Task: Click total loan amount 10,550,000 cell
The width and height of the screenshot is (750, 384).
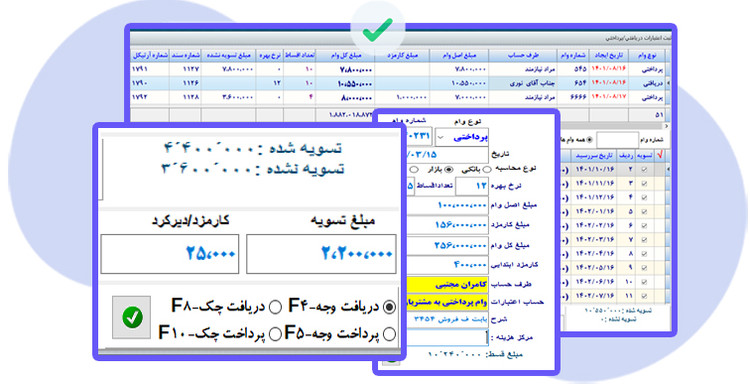Action: pos(345,83)
